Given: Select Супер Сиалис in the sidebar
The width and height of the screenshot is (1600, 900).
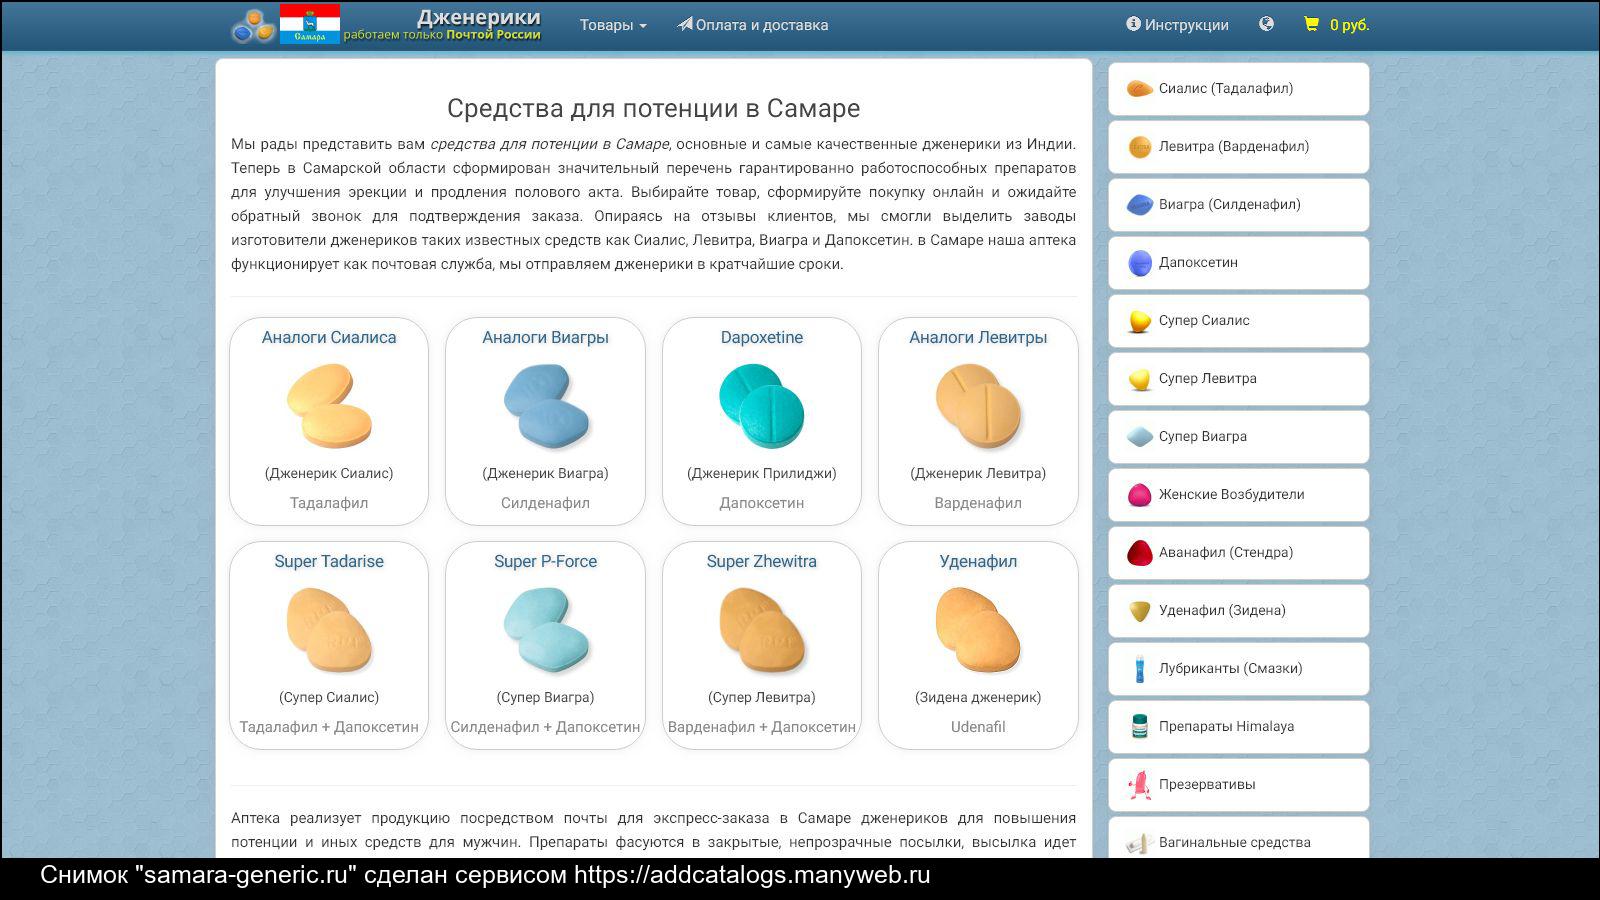Looking at the screenshot, I should (x=1238, y=321).
